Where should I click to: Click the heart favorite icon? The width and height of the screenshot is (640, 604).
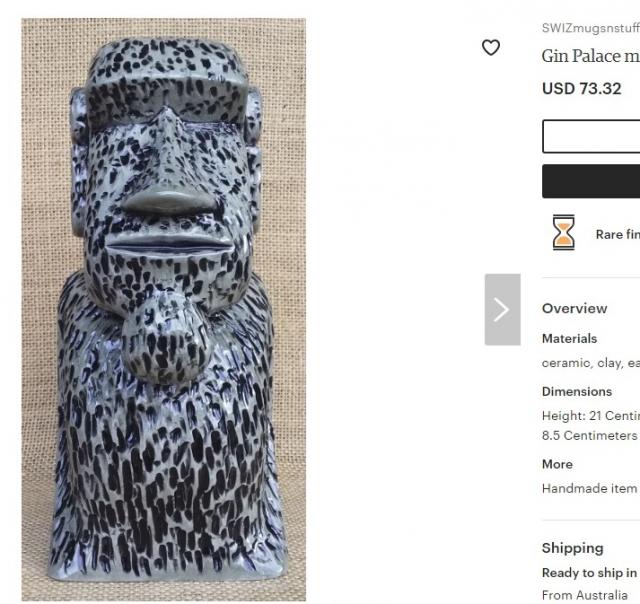[x=491, y=47]
